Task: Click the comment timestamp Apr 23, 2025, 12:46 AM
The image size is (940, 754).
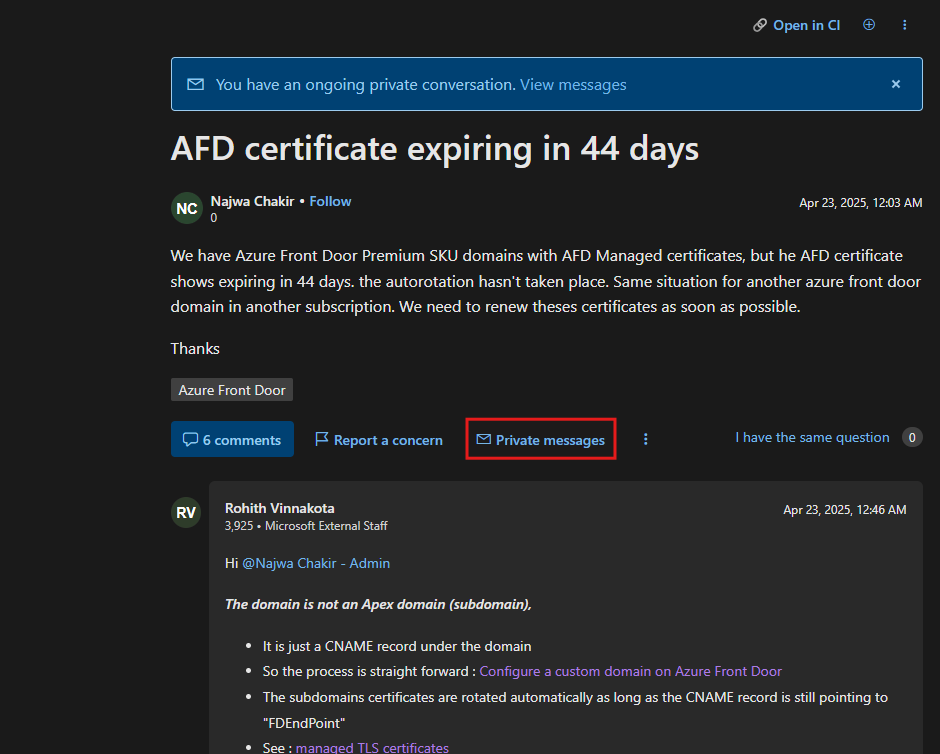Action: click(x=845, y=509)
